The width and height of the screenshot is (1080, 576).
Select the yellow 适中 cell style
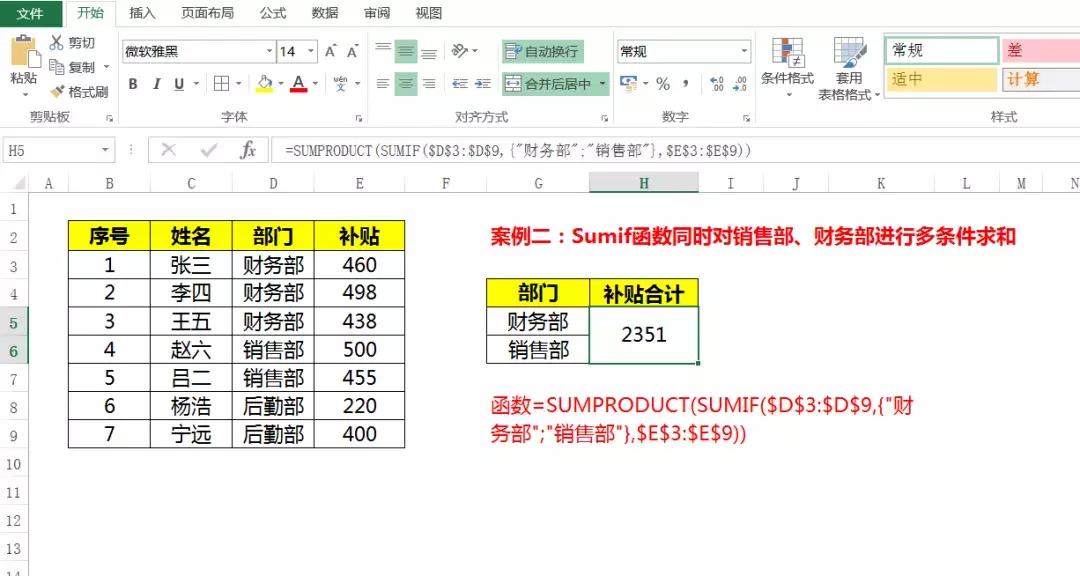tap(938, 78)
